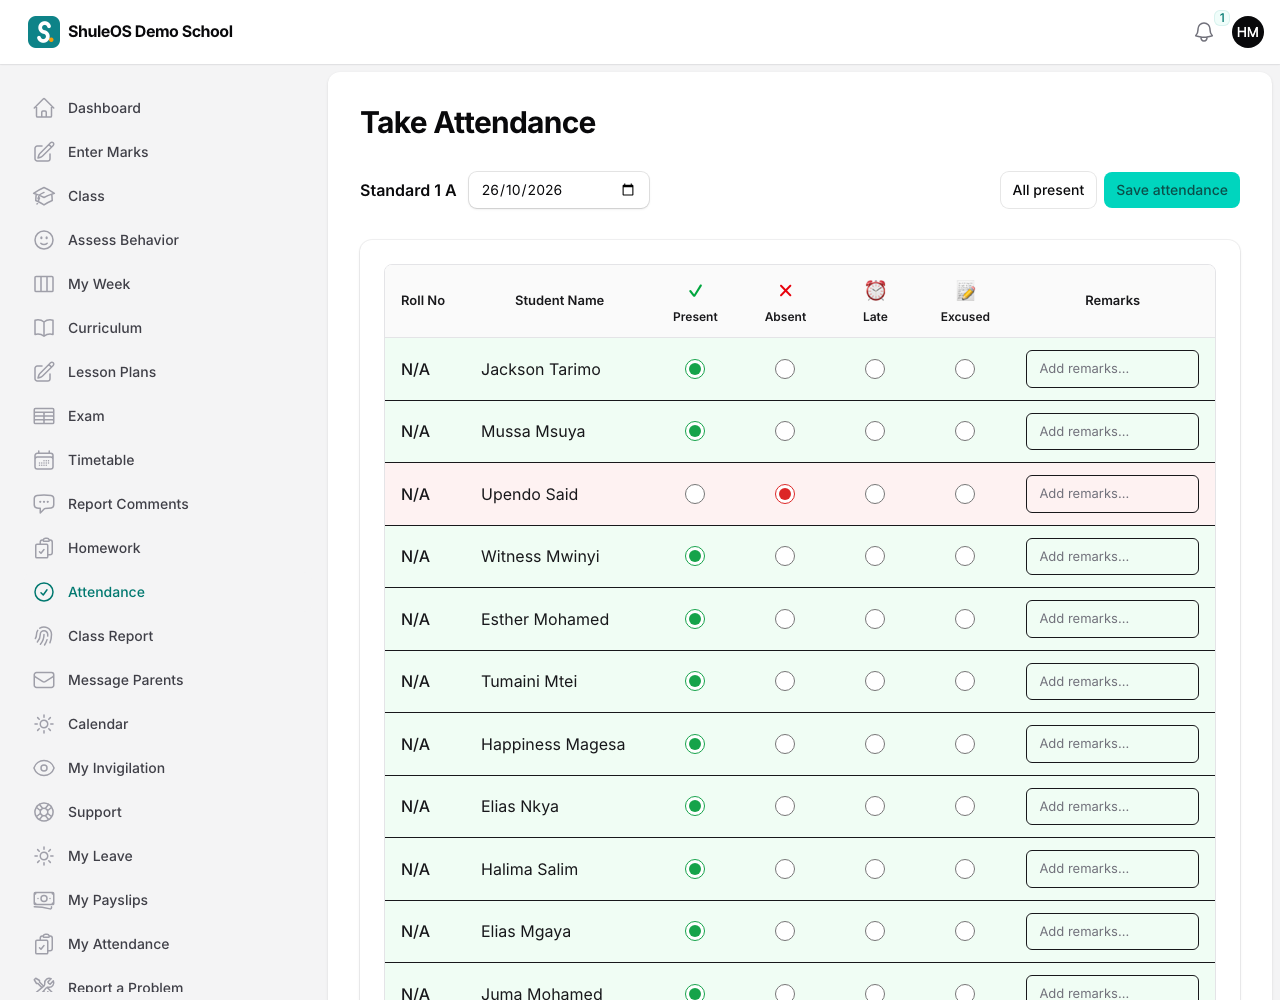Image resolution: width=1280 pixels, height=1000 pixels.
Task: Click remarks field for Jackson Tarimo
Action: (x=1112, y=369)
